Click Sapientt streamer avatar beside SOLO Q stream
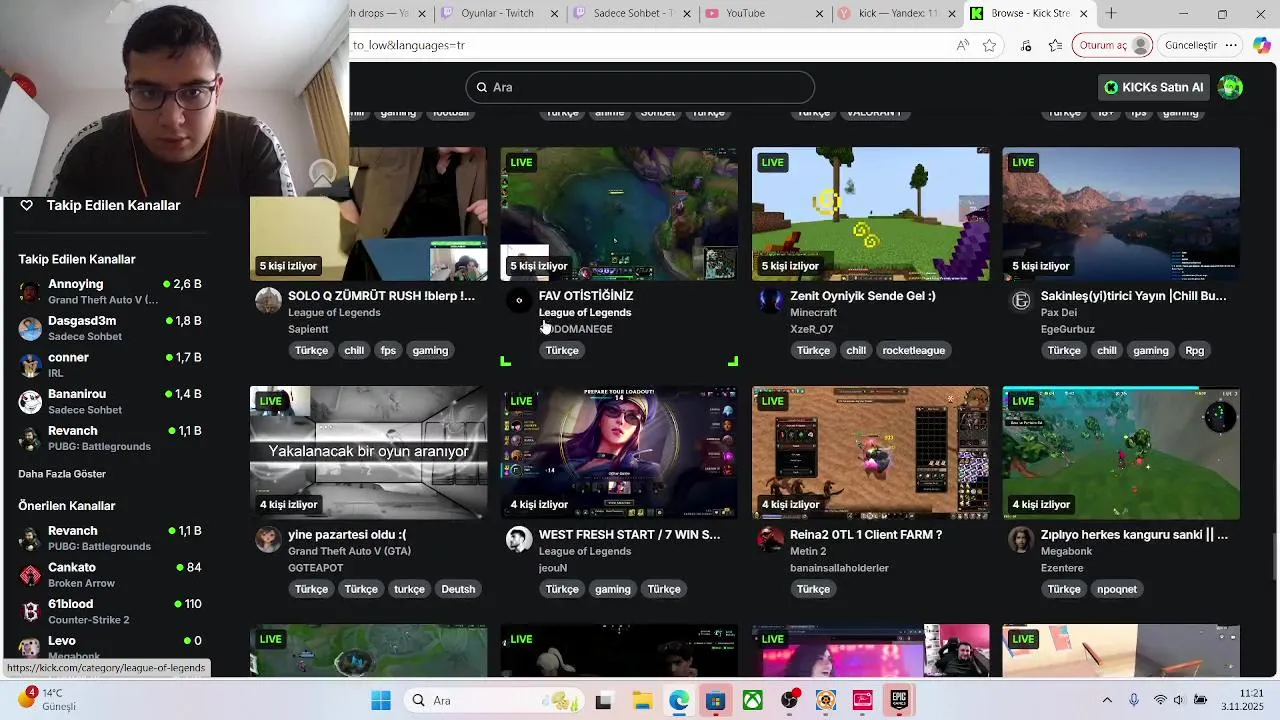The image size is (1280, 720). (268, 300)
